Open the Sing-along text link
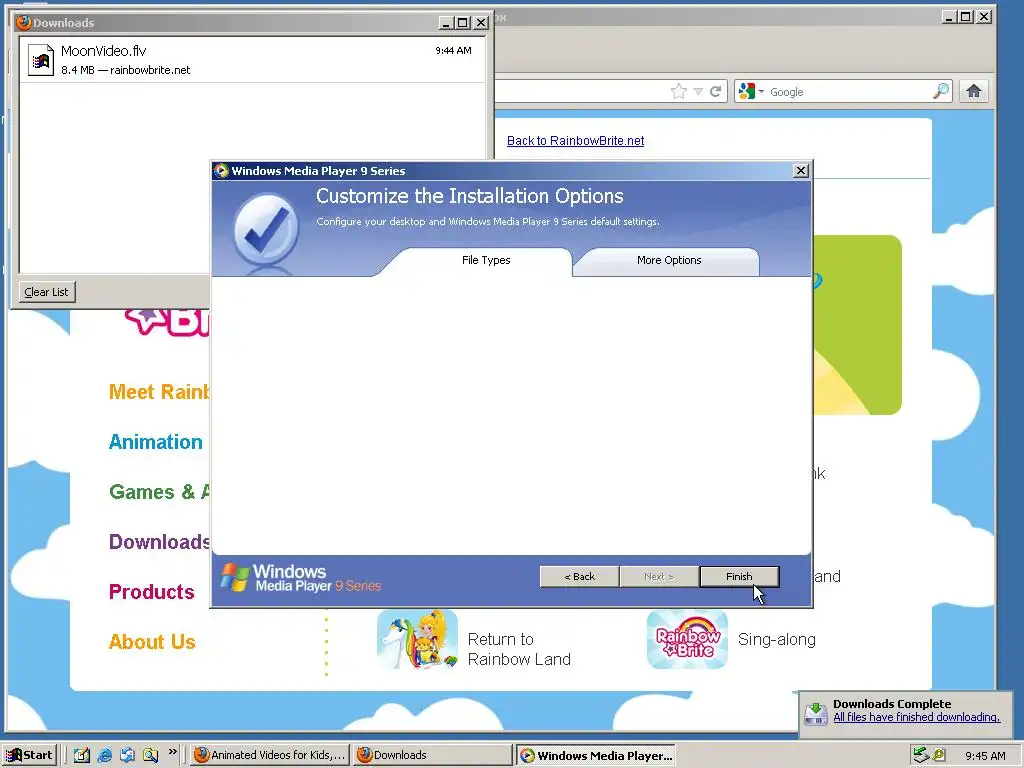 coord(776,639)
